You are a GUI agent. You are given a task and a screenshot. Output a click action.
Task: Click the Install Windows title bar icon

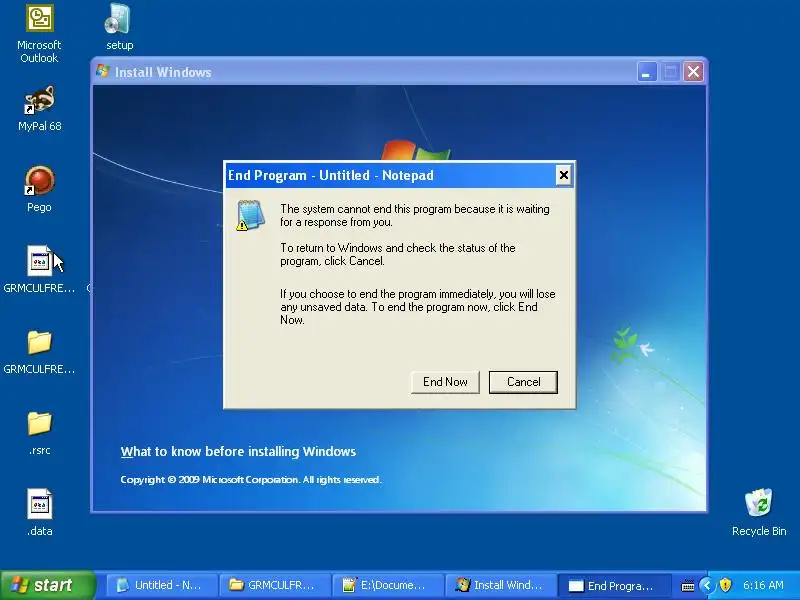click(103, 71)
